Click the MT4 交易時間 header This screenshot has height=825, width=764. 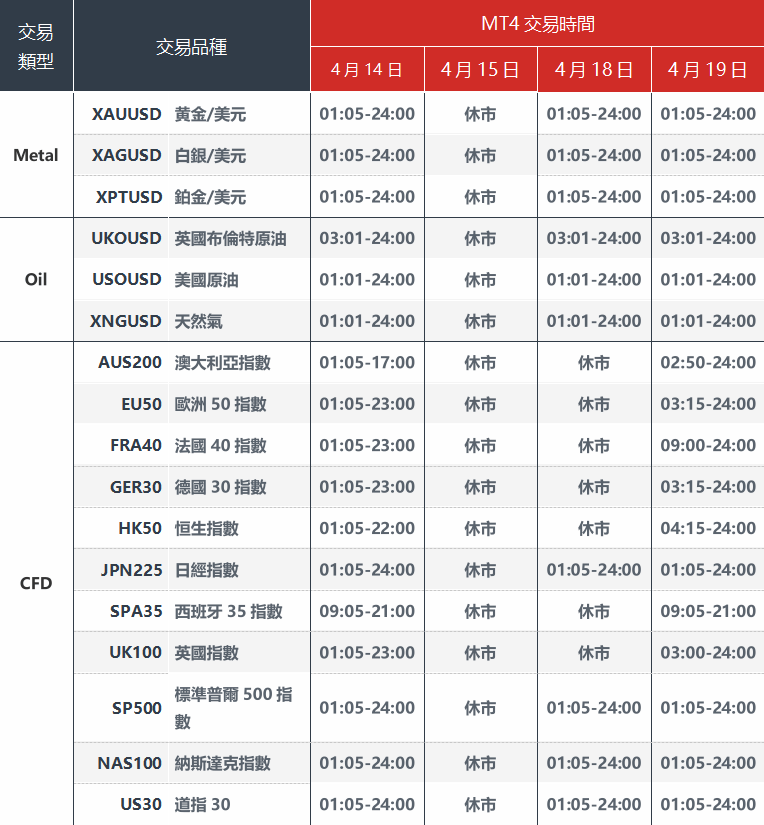[x=537, y=23]
